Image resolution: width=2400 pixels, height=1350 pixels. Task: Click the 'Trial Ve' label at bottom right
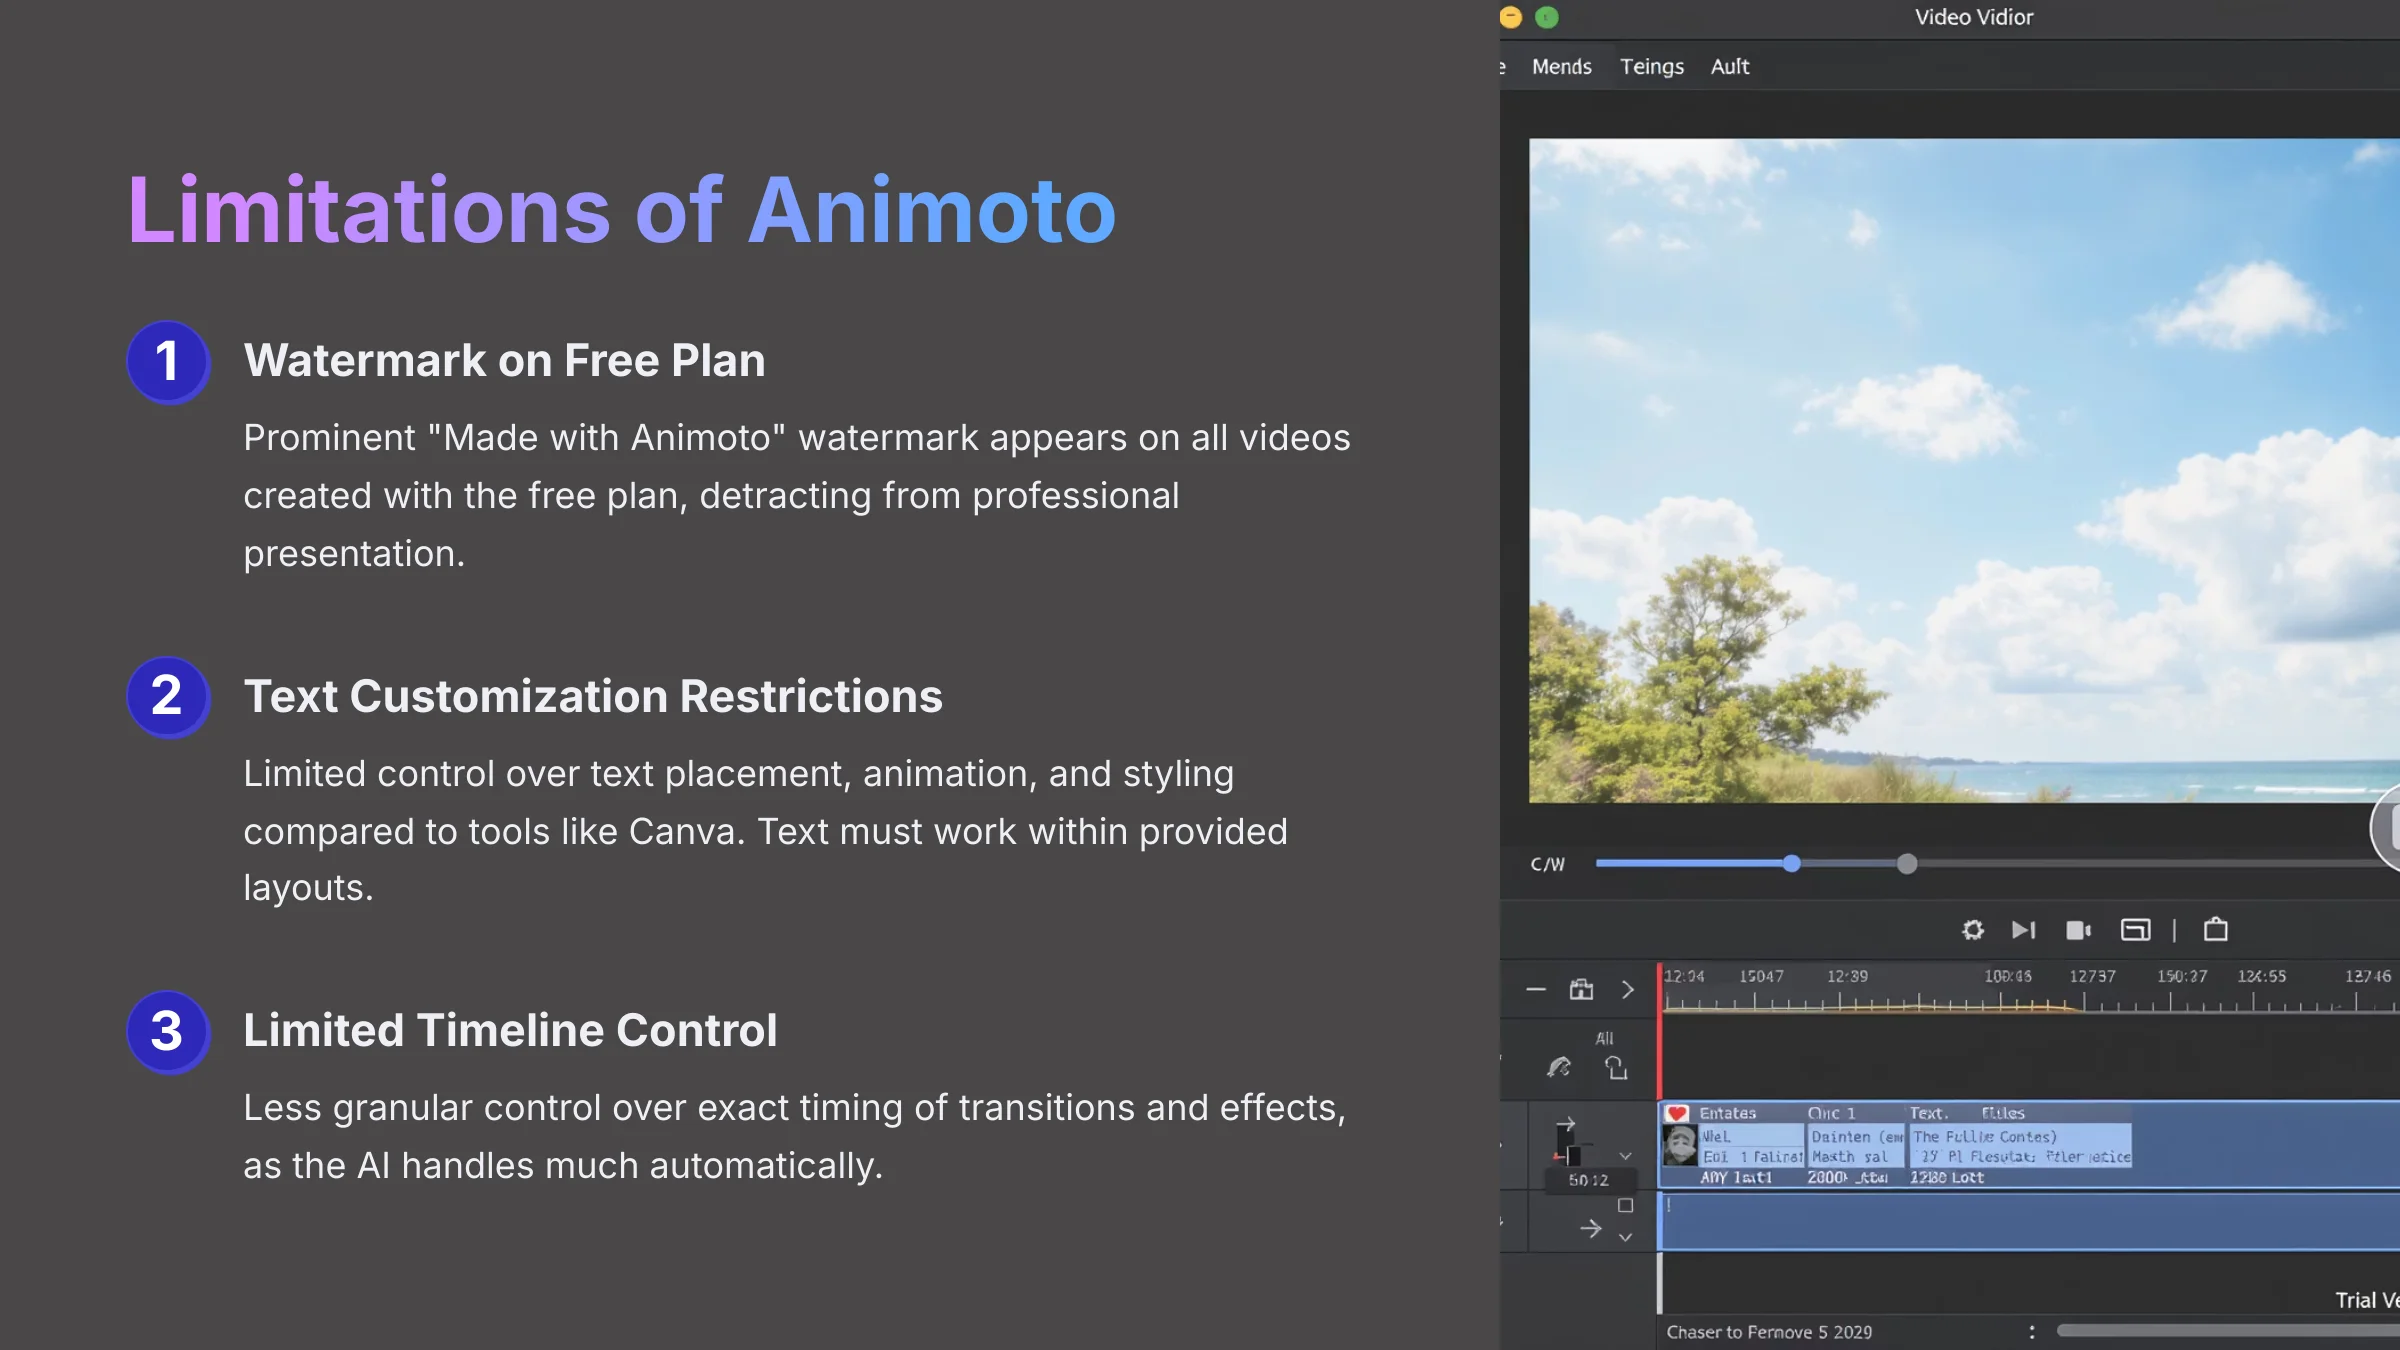tap(2367, 1300)
